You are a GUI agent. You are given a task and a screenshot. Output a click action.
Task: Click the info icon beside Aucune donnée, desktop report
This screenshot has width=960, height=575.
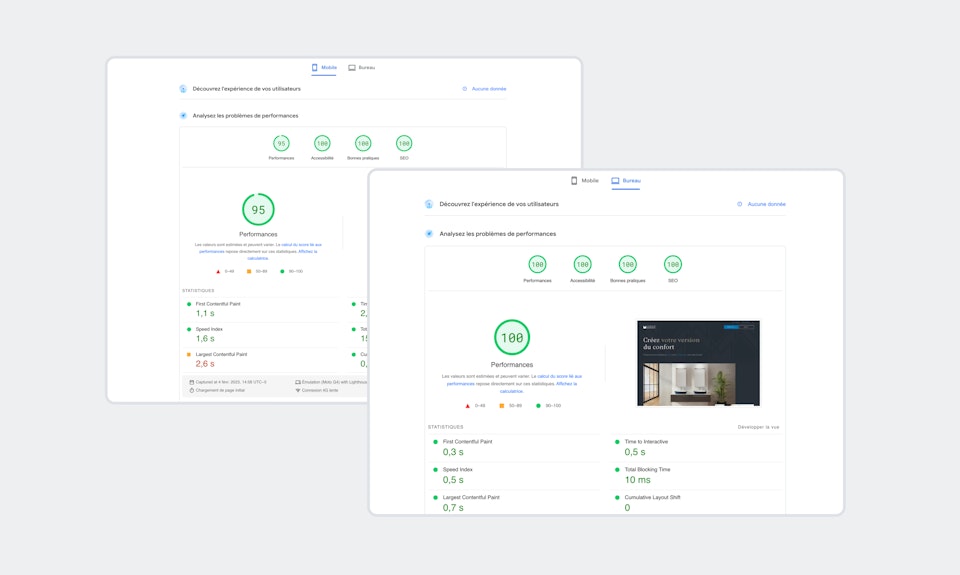(x=740, y=204)
